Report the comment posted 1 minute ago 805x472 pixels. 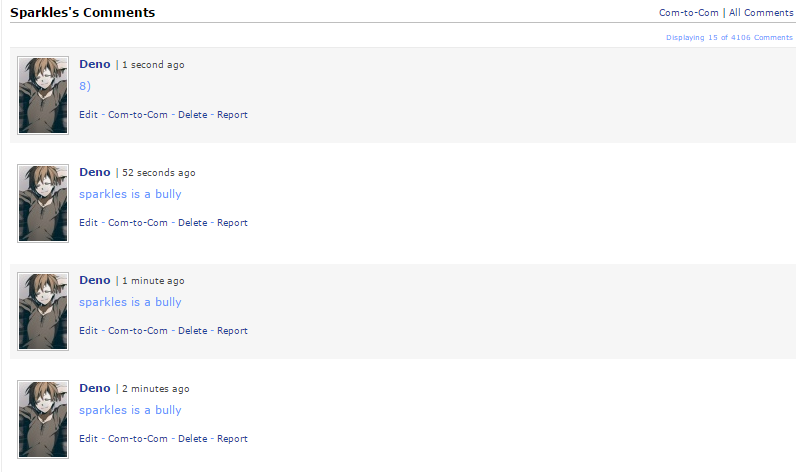point(232,331)
